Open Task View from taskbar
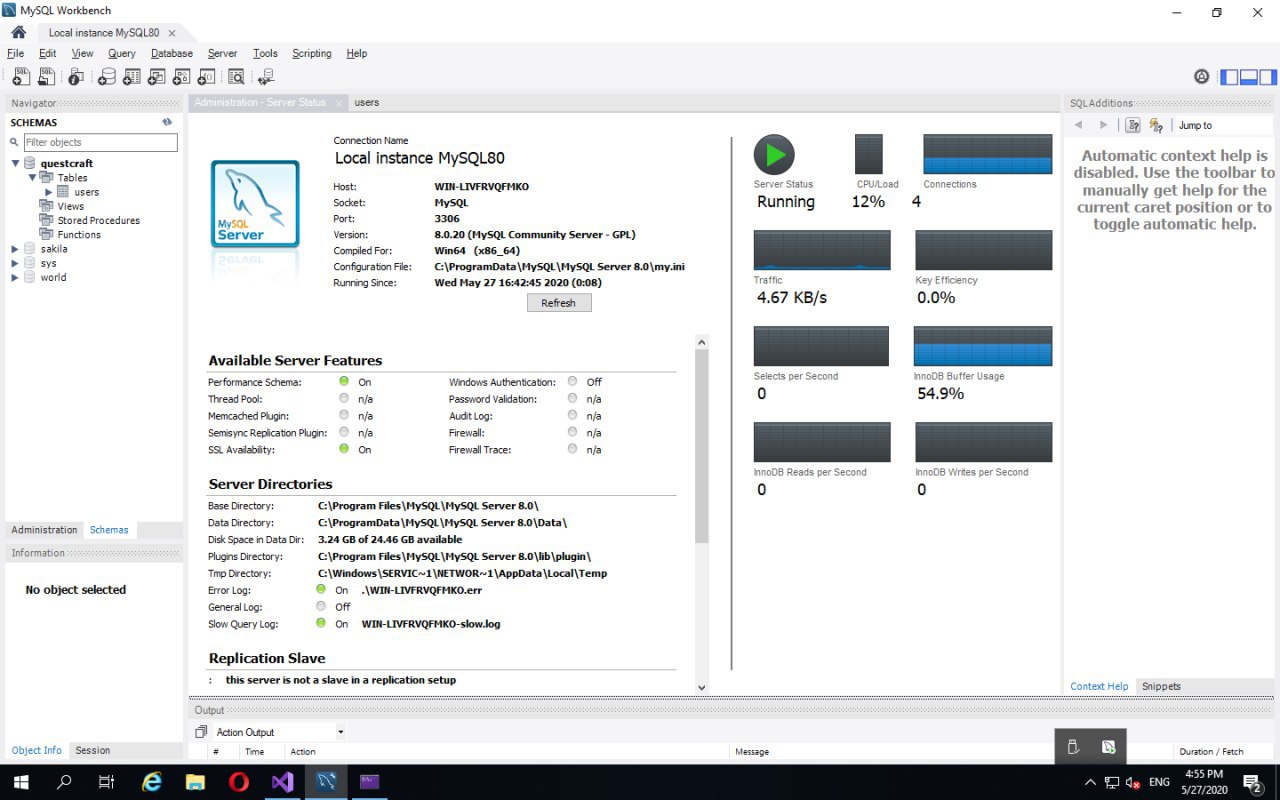1280x800 pixels. [108, 781]
